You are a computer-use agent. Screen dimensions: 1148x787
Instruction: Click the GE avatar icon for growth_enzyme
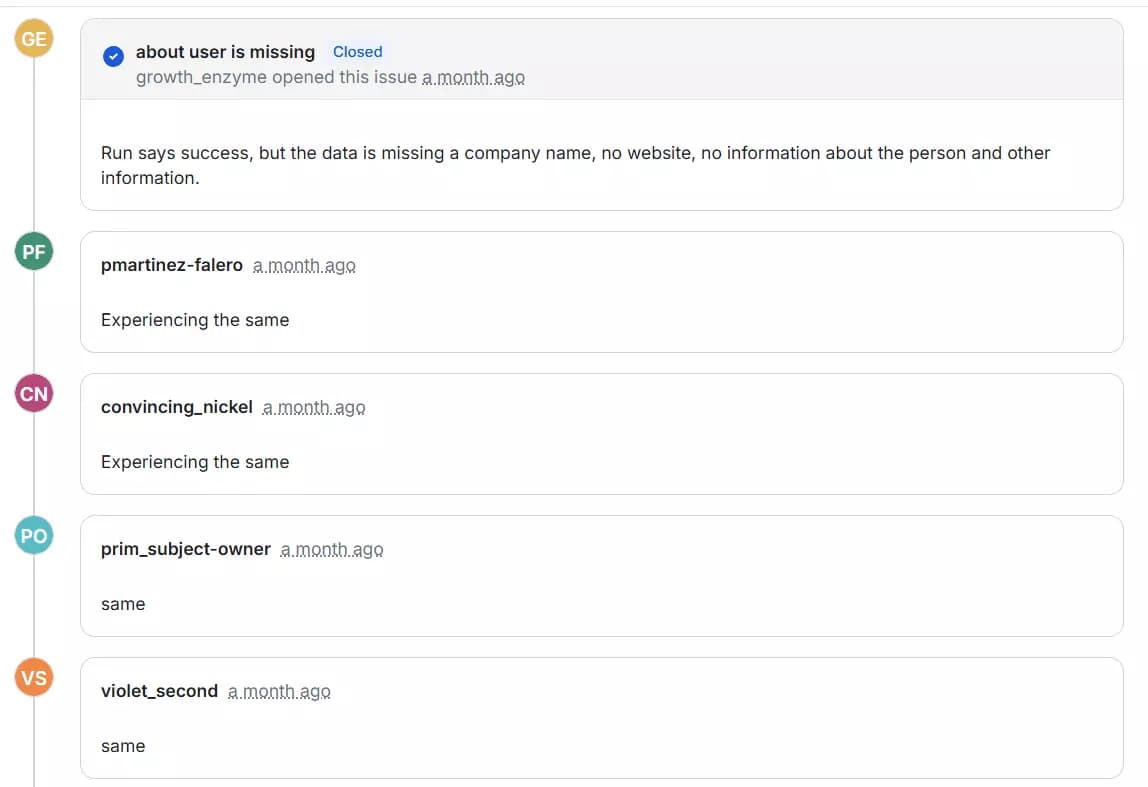34,39
